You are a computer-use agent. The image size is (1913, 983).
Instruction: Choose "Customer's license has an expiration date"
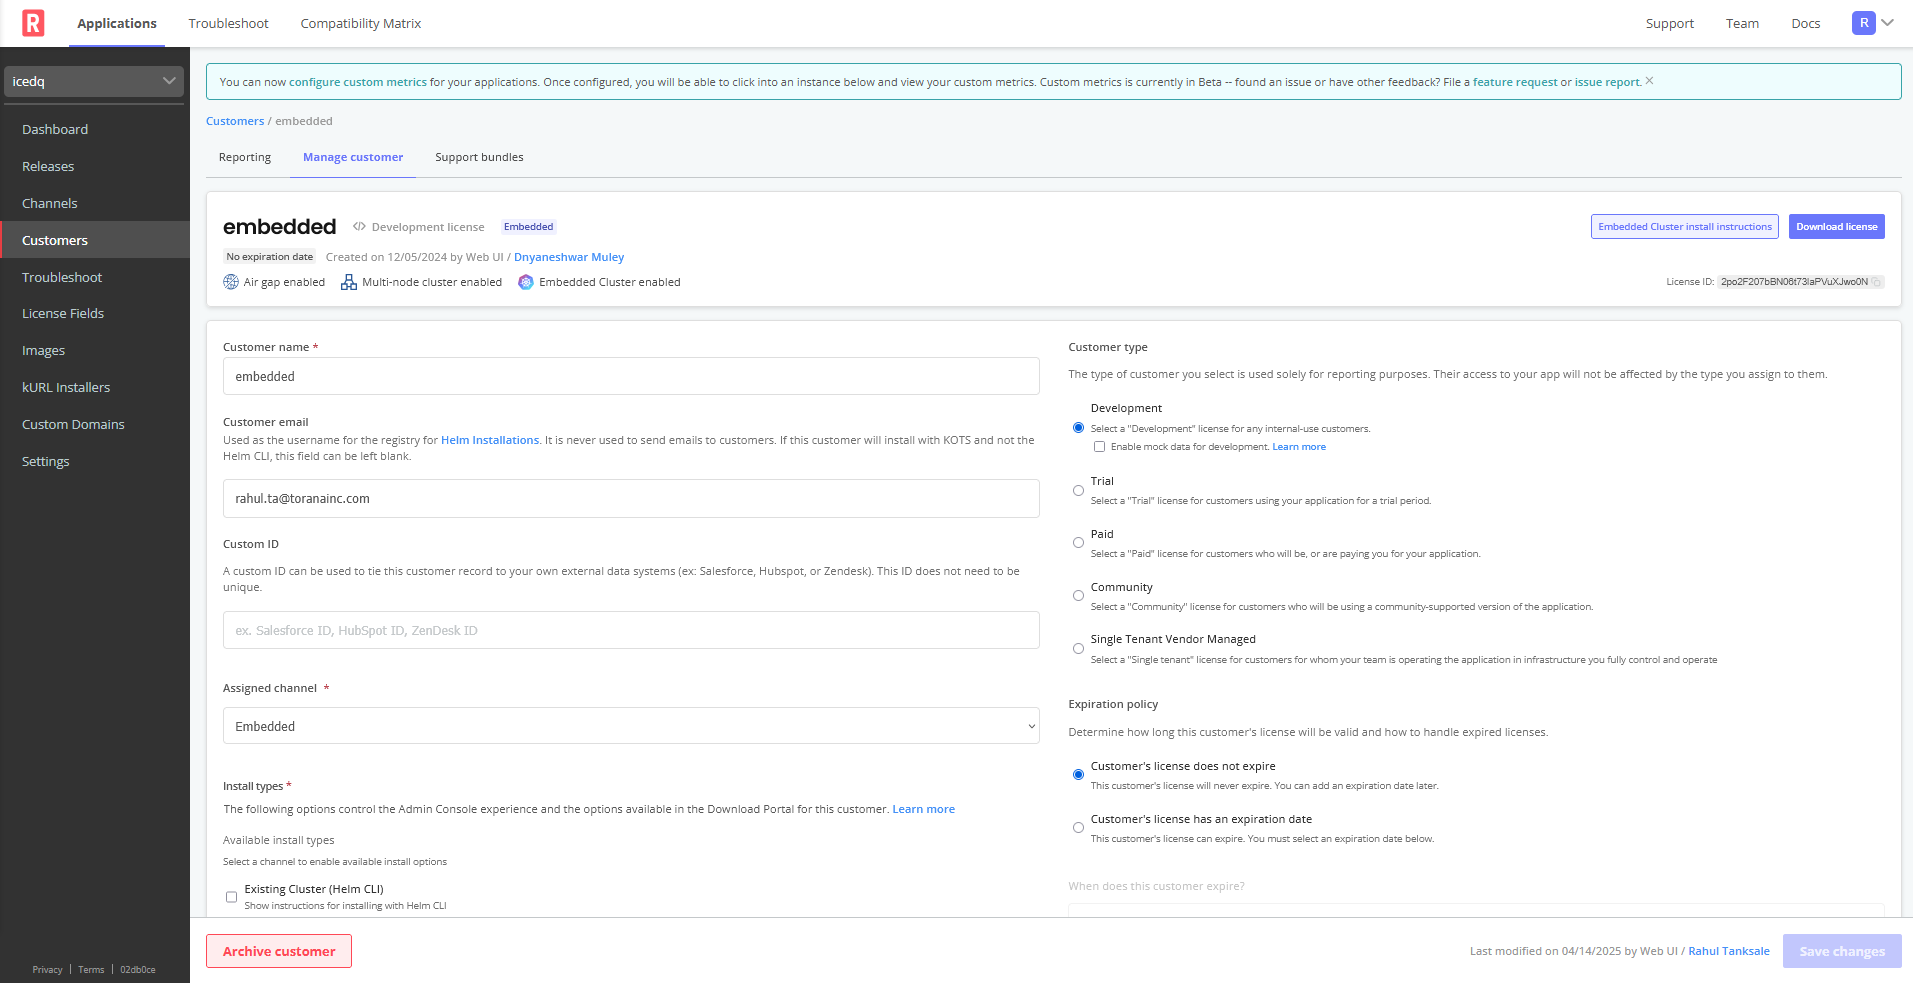[x=1078, y=828]
